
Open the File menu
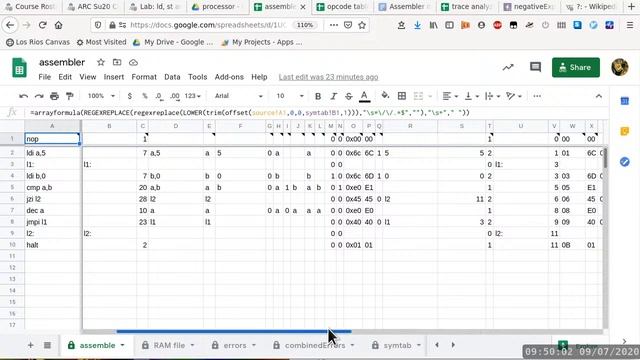click(x=44, y=77)
